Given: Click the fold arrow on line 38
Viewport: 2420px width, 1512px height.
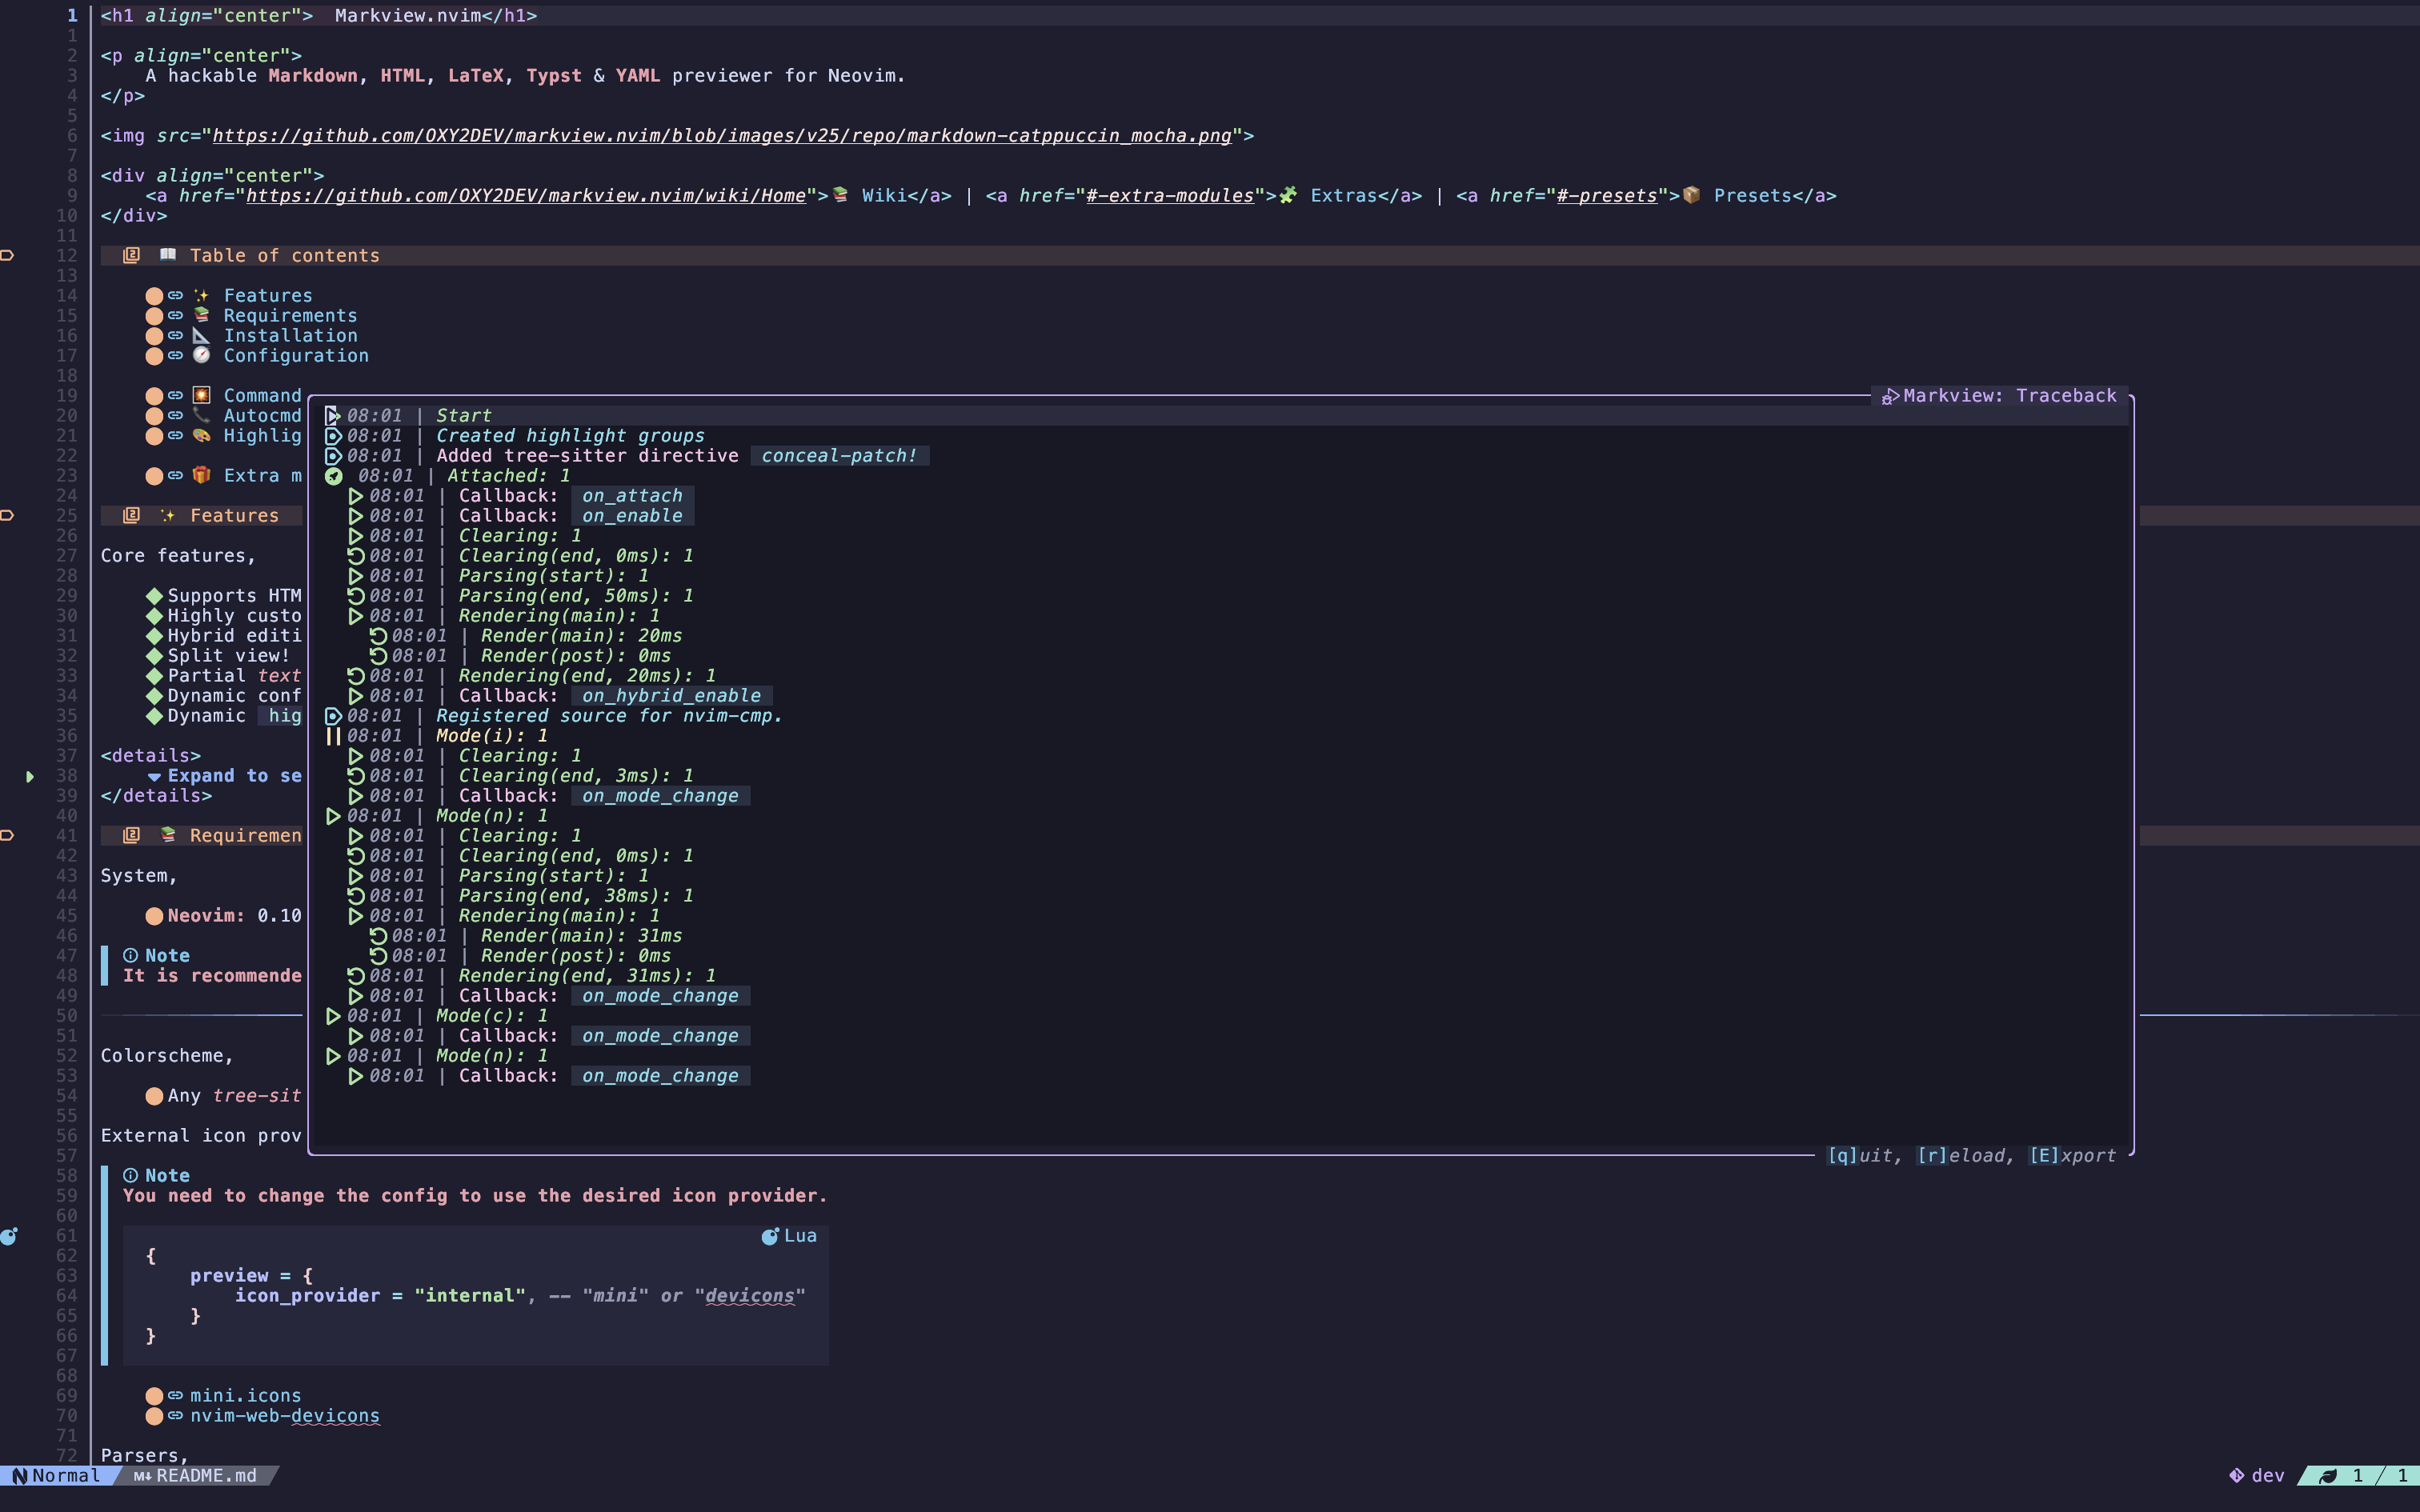Looking at the screenshot, I should pyautogui.click(x=30, y=776).
